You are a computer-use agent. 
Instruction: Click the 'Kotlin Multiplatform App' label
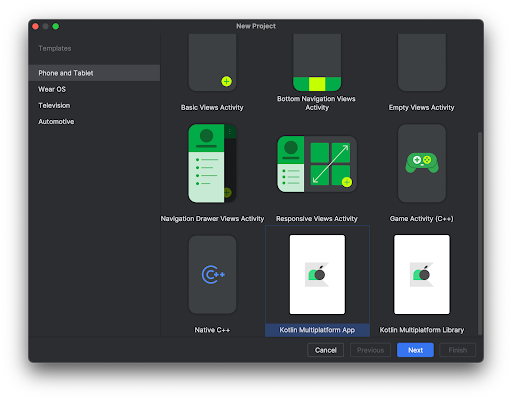point(317,330)
